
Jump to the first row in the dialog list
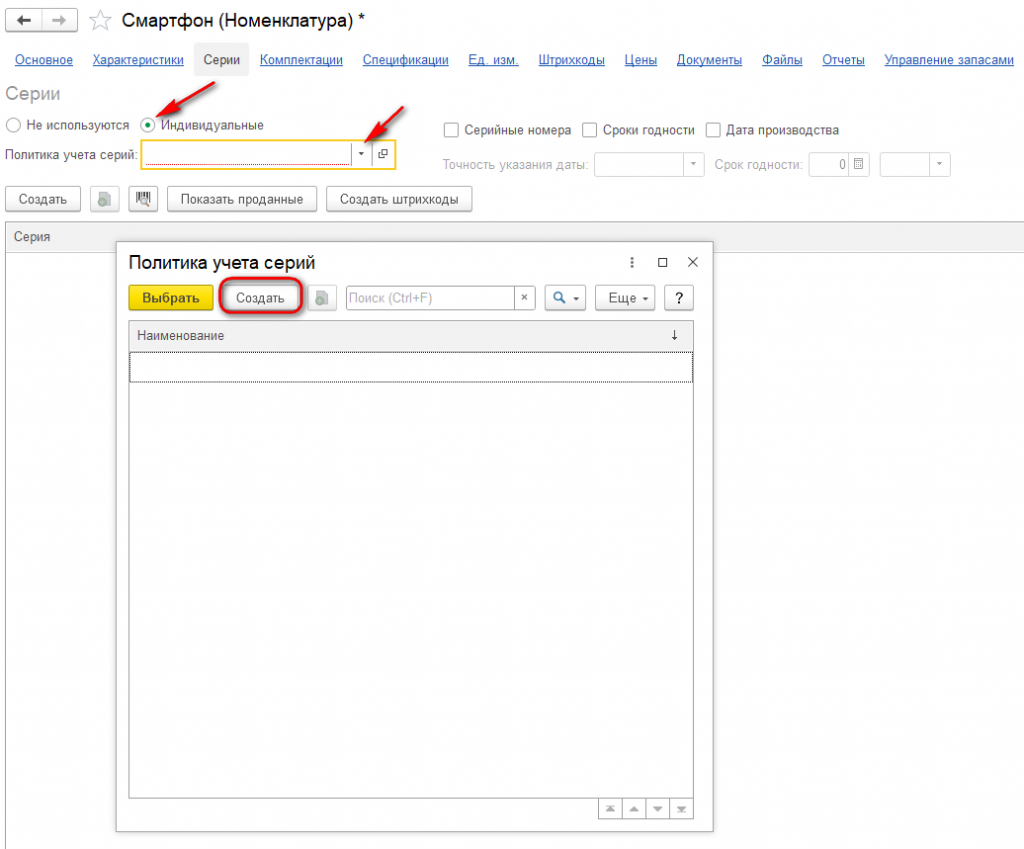pyautogui.click(x=610, y=809)
